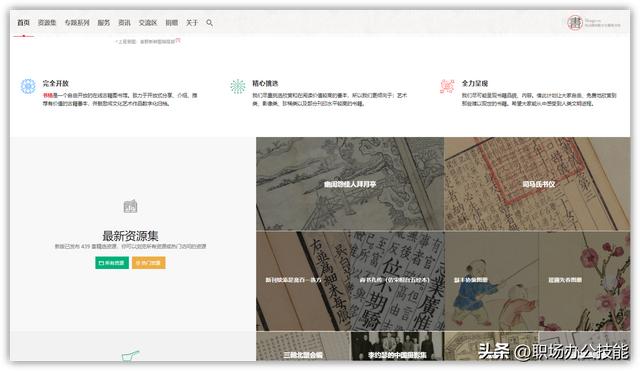Open the 李约瑟的中国摄影集 photo thumbnail
640x371 pixels.
[397, 346]
